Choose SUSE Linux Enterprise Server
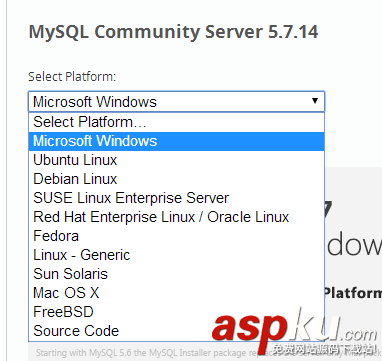Image resolution: width=382 pixels, height=361 pixels. 176,198
